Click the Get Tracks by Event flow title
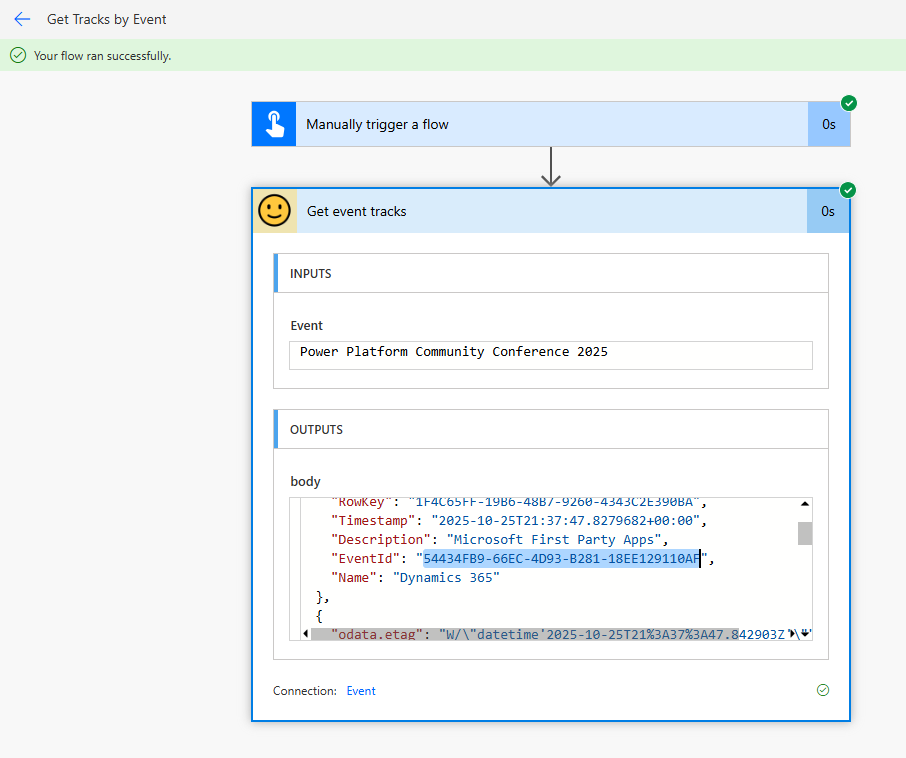 click(x=107, y=19)
